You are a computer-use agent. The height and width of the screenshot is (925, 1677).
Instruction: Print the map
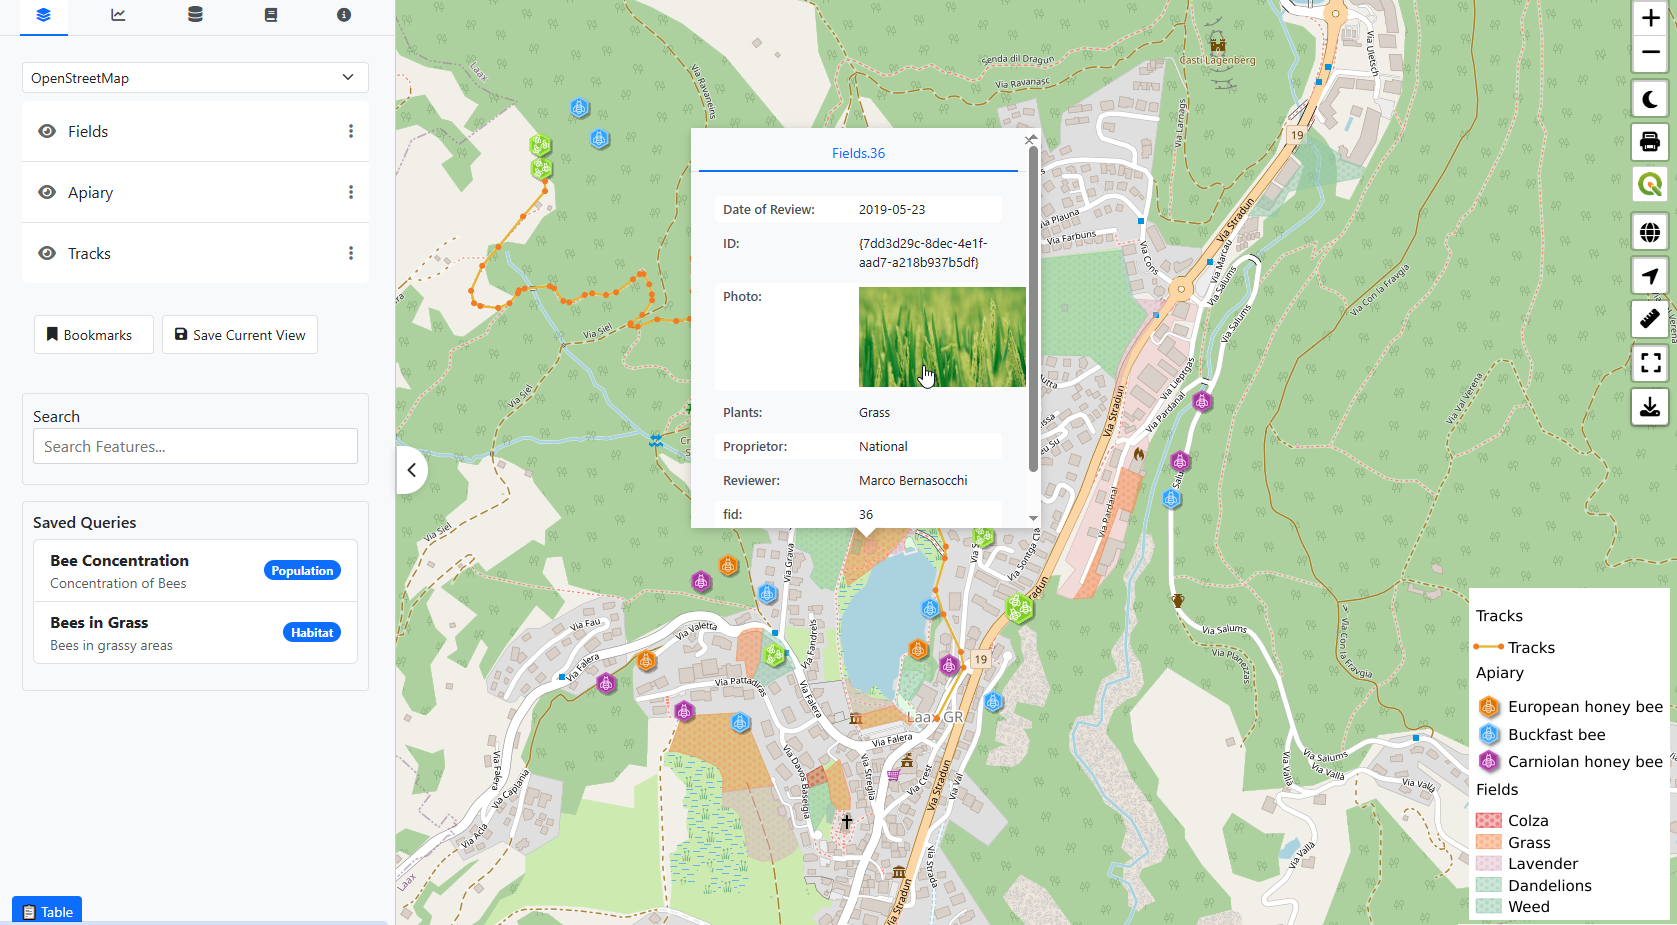(1650, 142)
